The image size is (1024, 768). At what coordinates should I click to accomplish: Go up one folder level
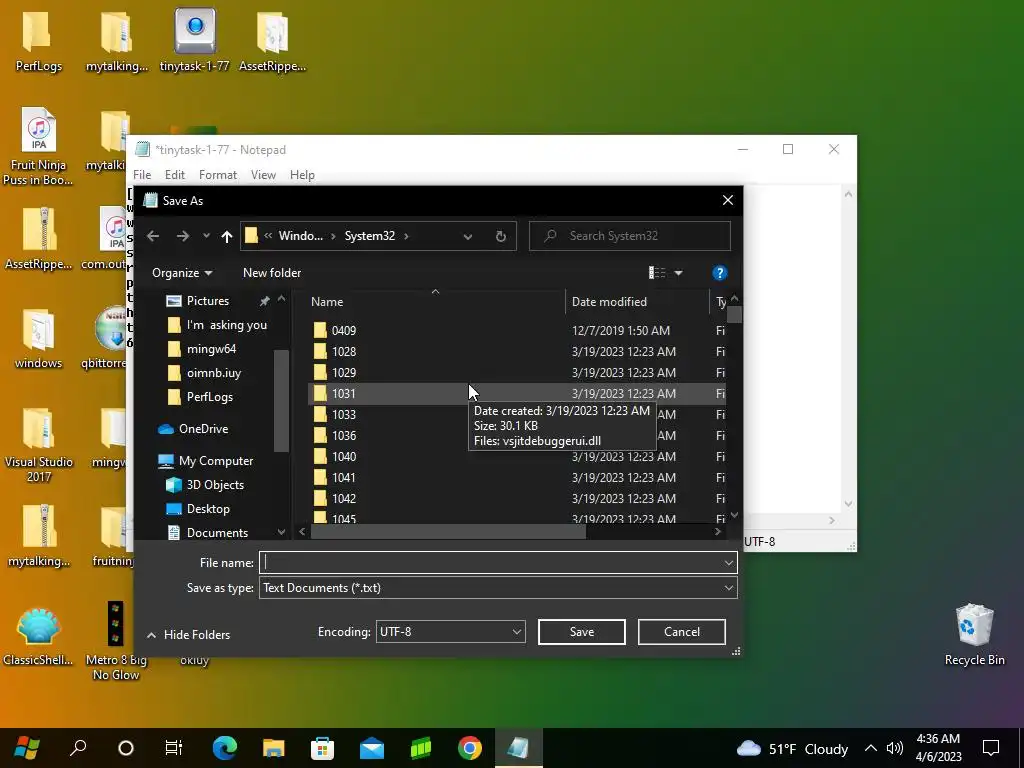click(227, 236)
